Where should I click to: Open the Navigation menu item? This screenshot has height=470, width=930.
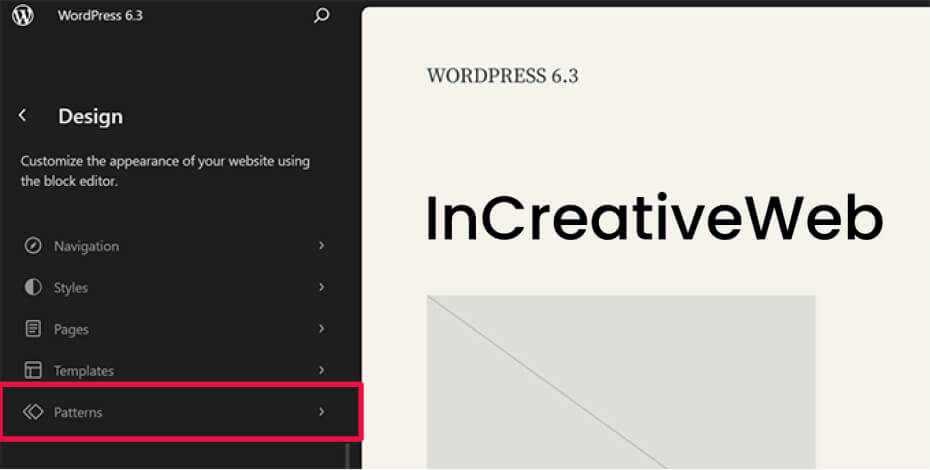[x=176, y=246]
